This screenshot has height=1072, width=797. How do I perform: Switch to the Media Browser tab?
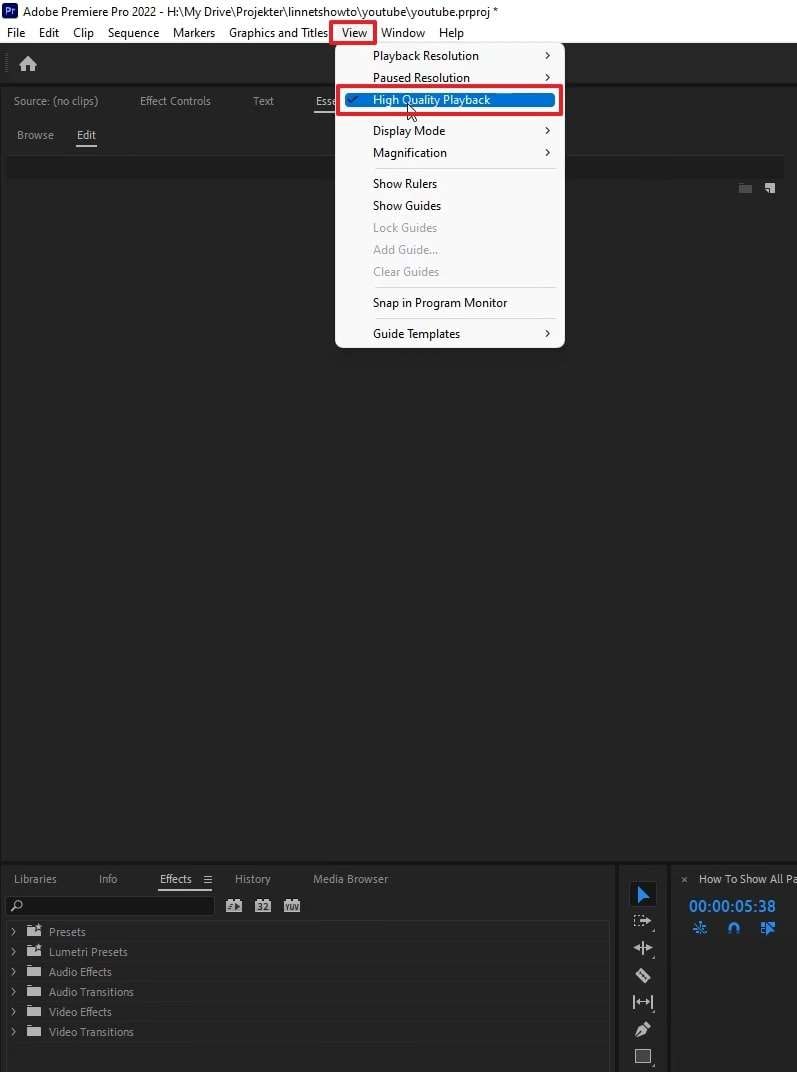tap(351, 879)
